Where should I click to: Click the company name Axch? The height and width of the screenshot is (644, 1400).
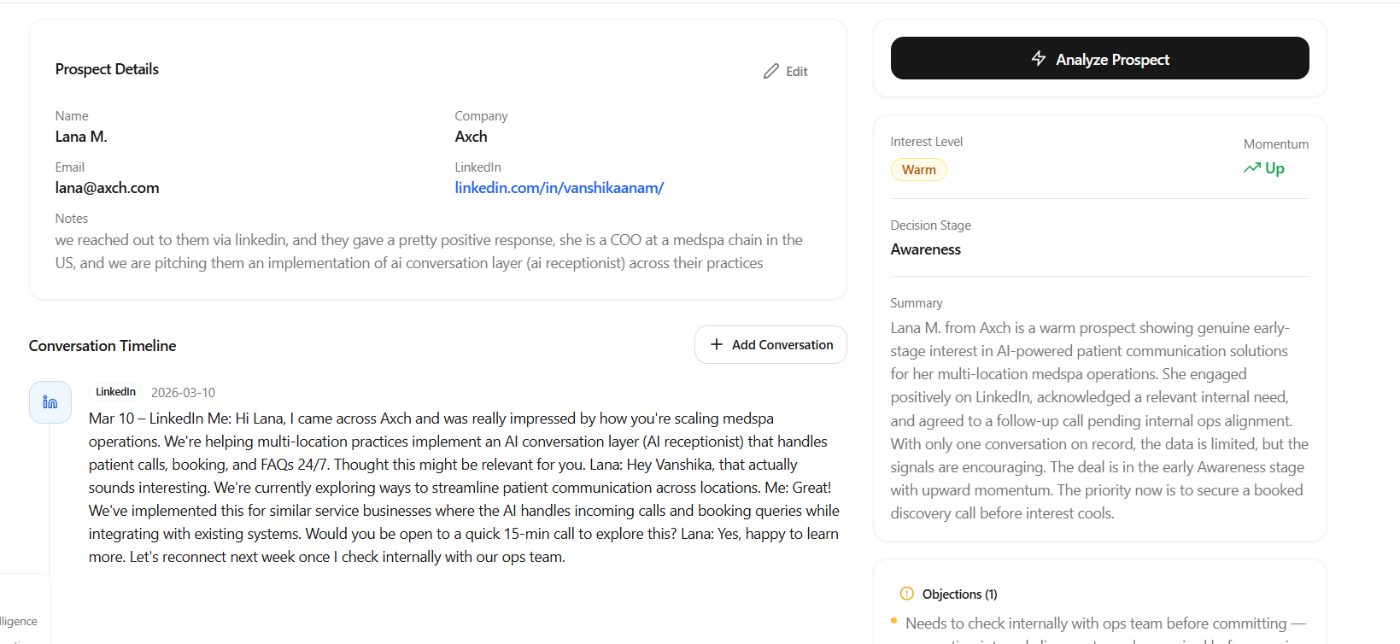(x=471, y=137)
